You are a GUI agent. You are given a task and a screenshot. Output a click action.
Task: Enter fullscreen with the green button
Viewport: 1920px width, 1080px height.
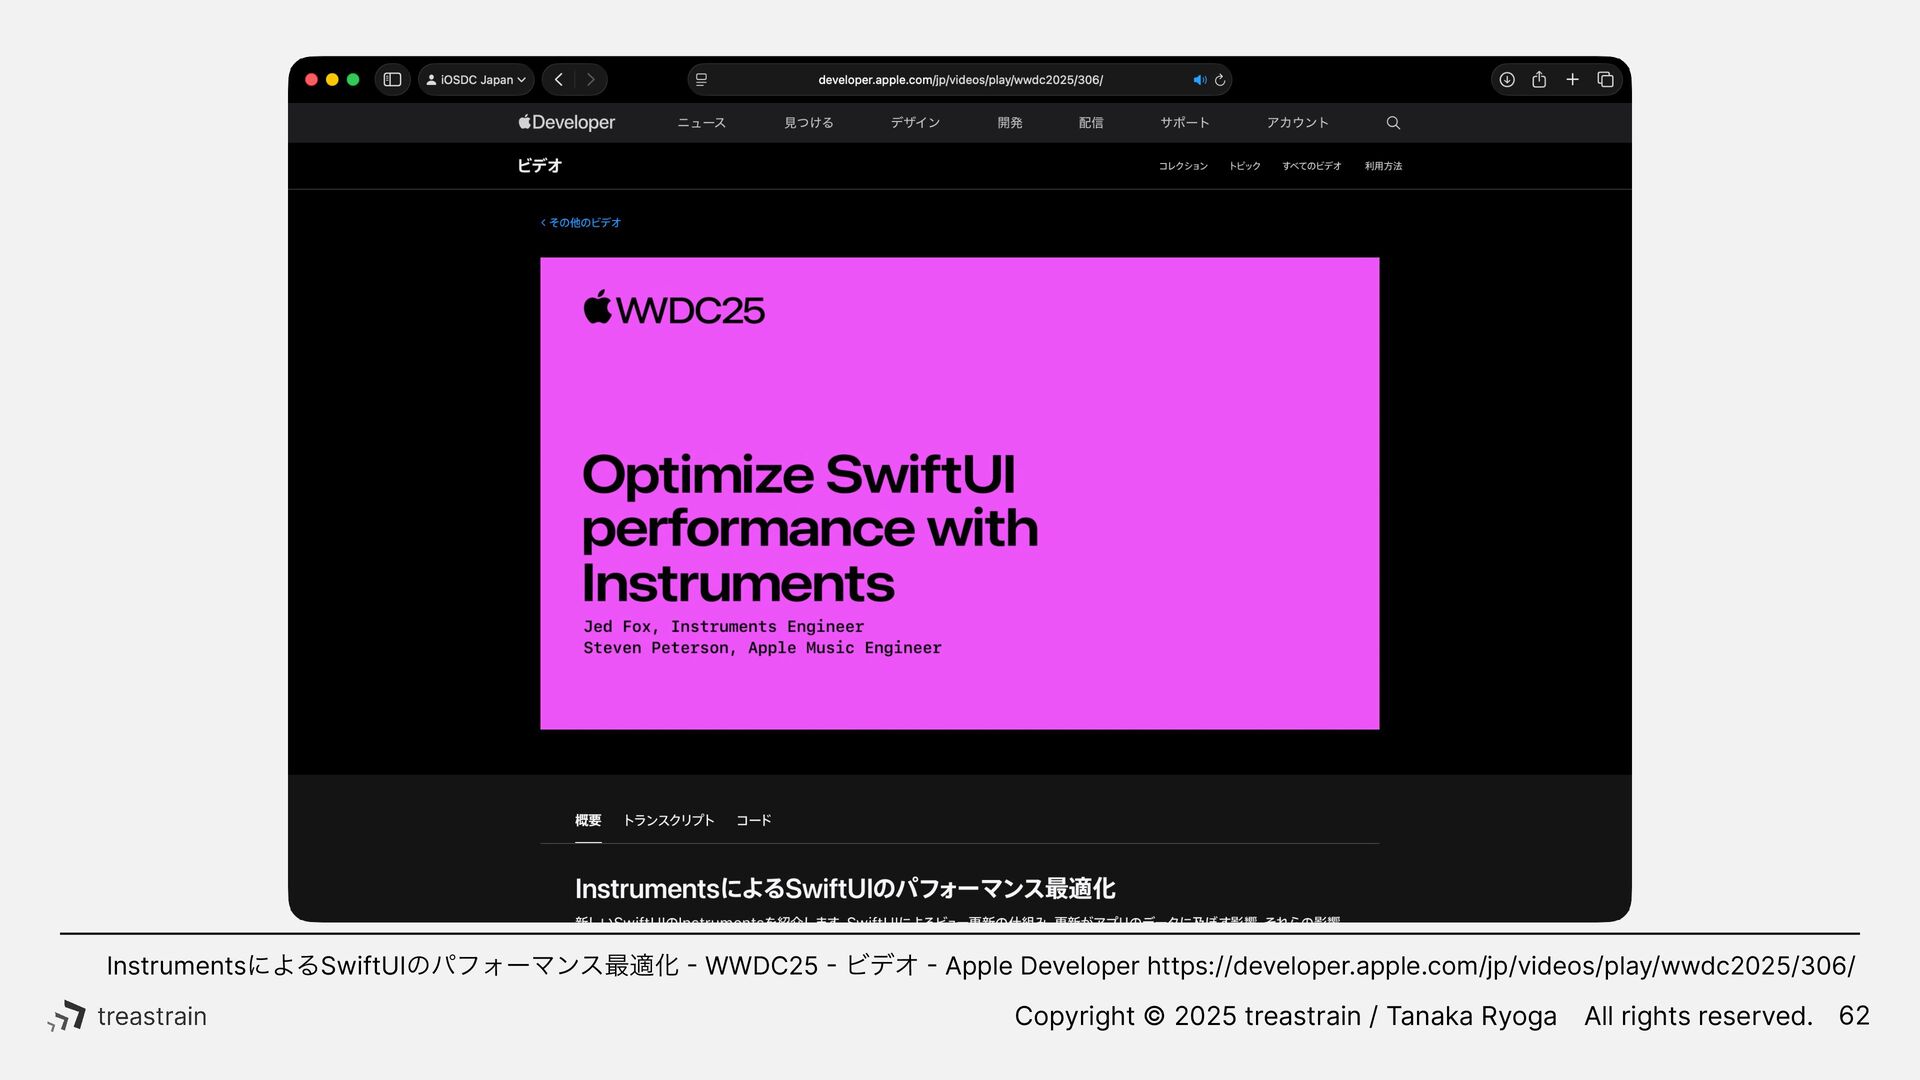(353, 80)
